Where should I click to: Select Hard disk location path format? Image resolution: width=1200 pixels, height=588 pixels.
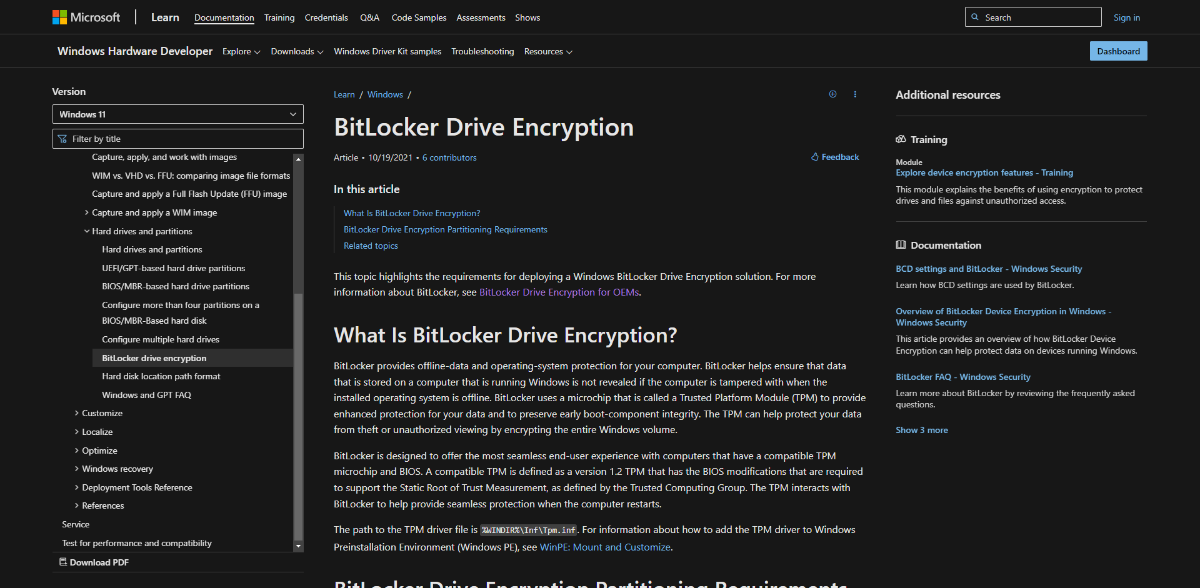(x=161, y=377)
